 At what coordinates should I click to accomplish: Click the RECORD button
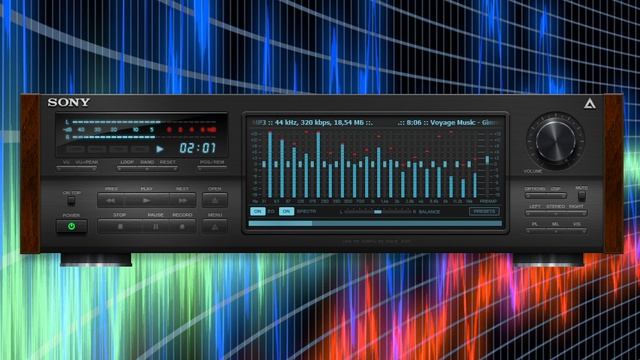(x=182, y=227)
